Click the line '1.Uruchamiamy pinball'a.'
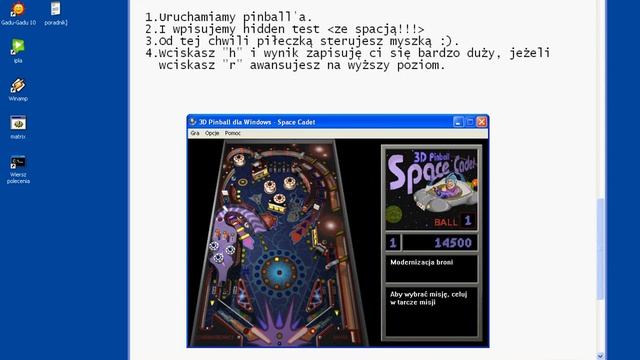Viewport: 640px width, 360px height. click(229, 17)
